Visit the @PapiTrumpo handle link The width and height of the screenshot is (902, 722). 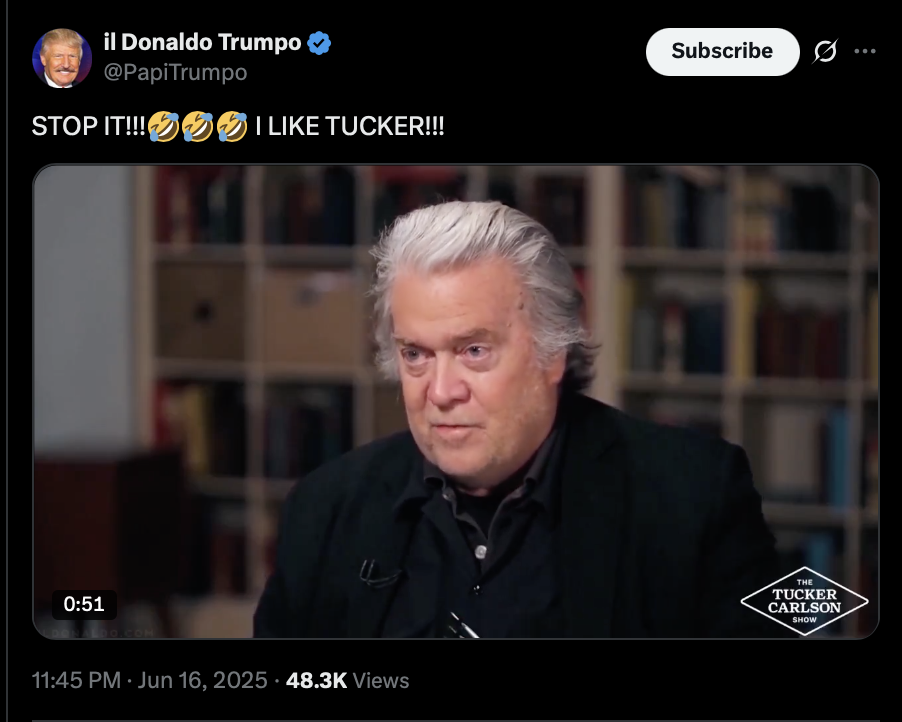(x=175, y=72)
